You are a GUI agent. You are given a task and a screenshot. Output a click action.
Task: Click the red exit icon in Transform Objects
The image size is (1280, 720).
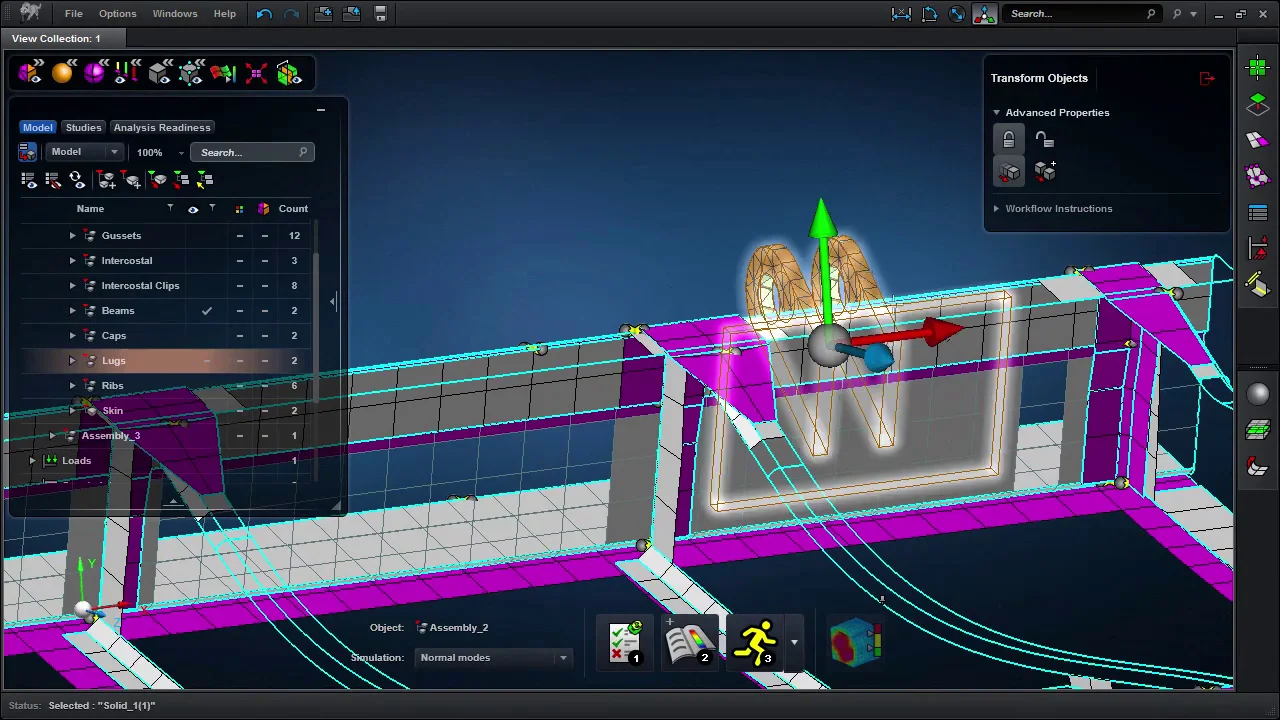point(1207,78)
